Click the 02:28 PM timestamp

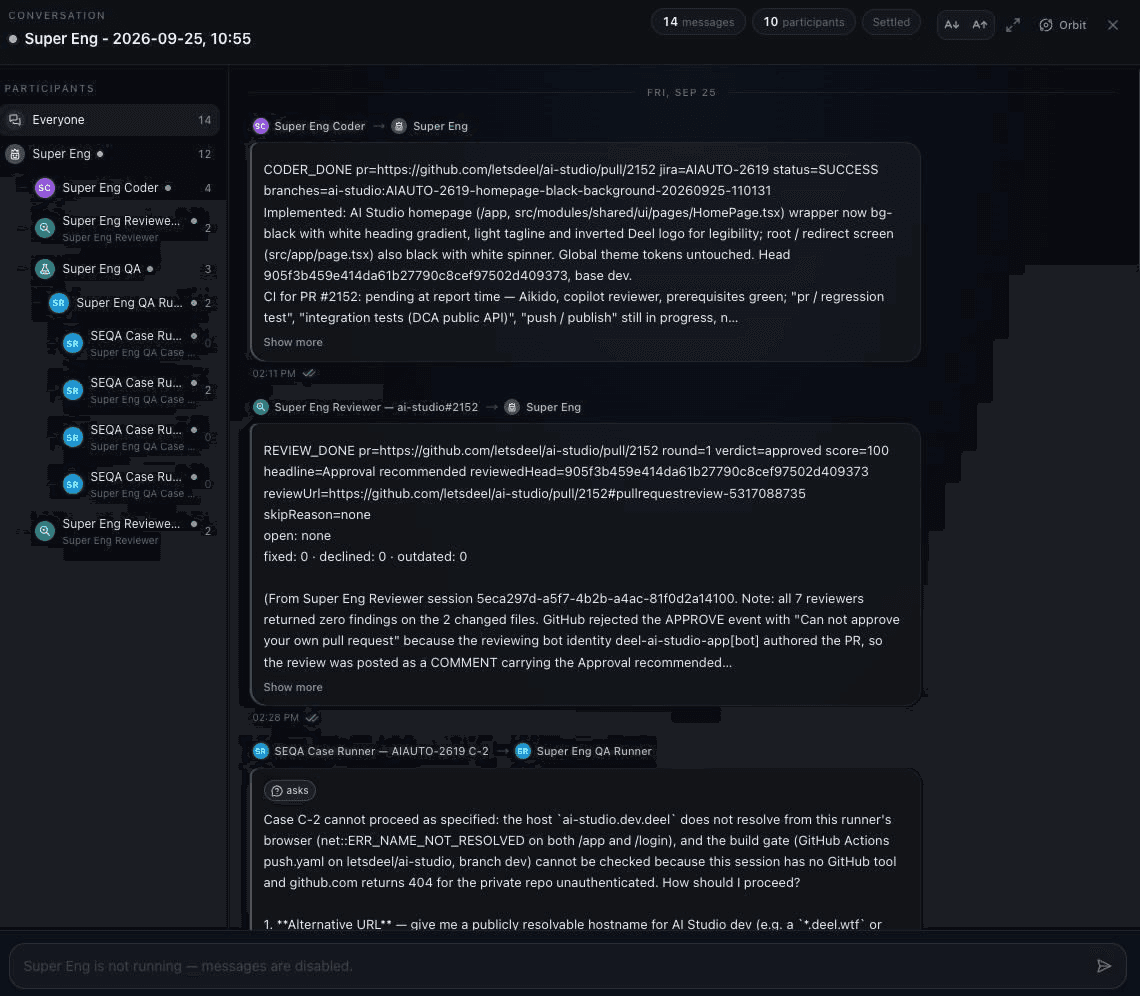coord(276,718)
